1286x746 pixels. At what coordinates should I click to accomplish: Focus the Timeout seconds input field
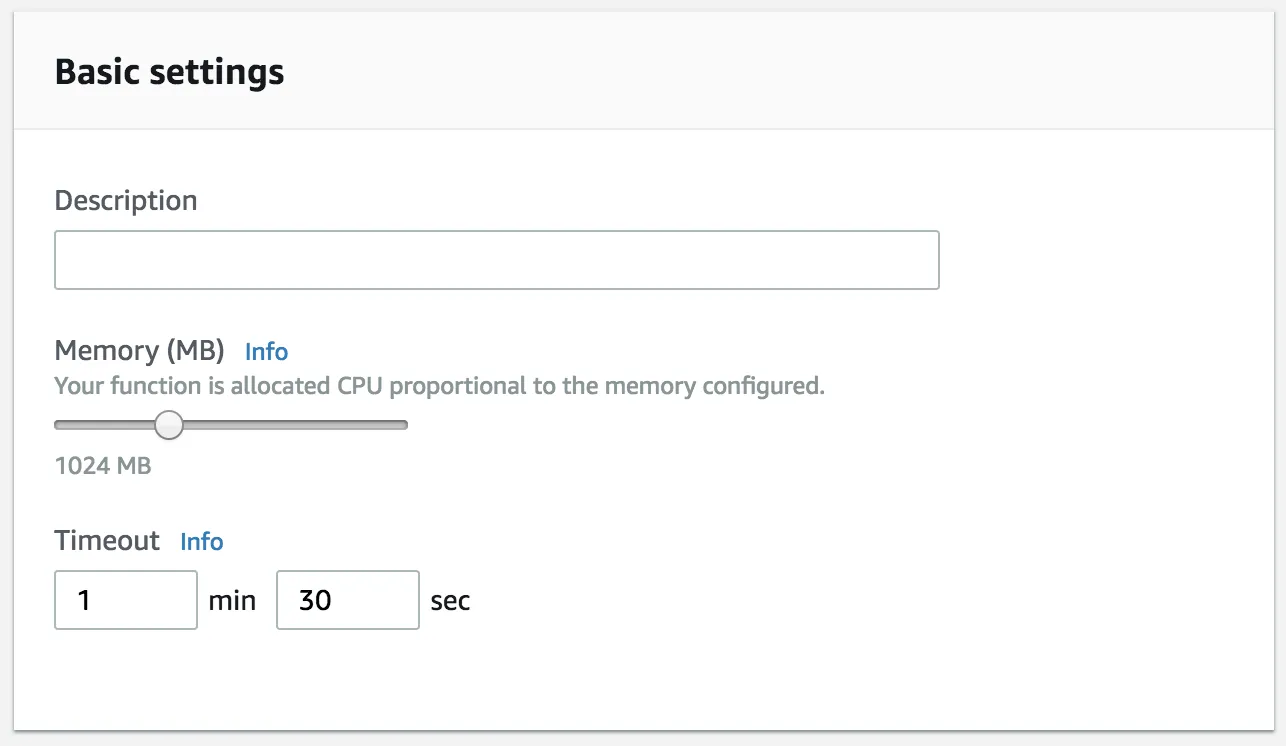347,600
